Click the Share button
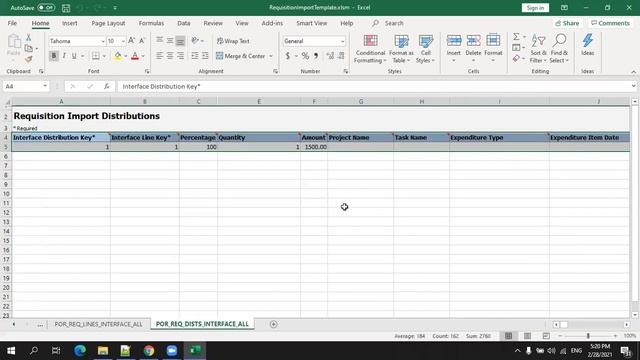The height and width of the screenshot is (360, 640). (x=567, y=23)
